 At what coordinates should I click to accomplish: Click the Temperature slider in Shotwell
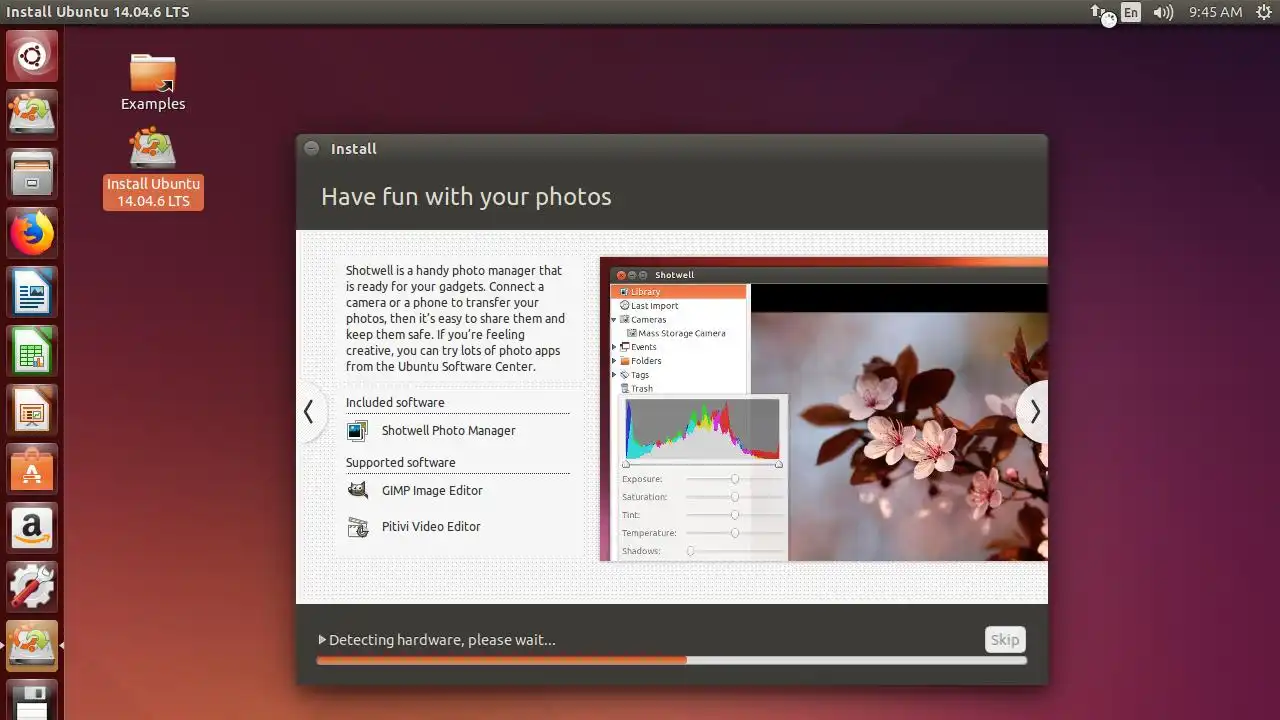734,533
